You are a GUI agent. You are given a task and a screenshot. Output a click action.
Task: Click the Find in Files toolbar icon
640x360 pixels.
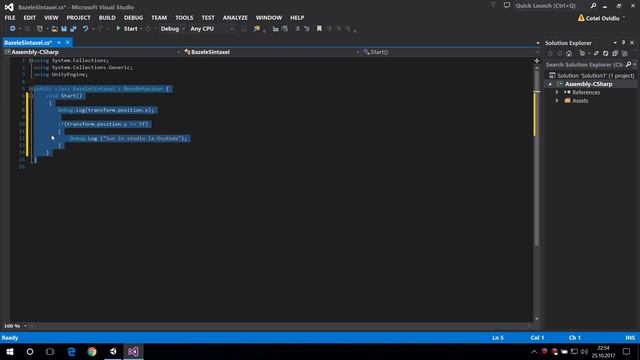(x=257, y=29)
